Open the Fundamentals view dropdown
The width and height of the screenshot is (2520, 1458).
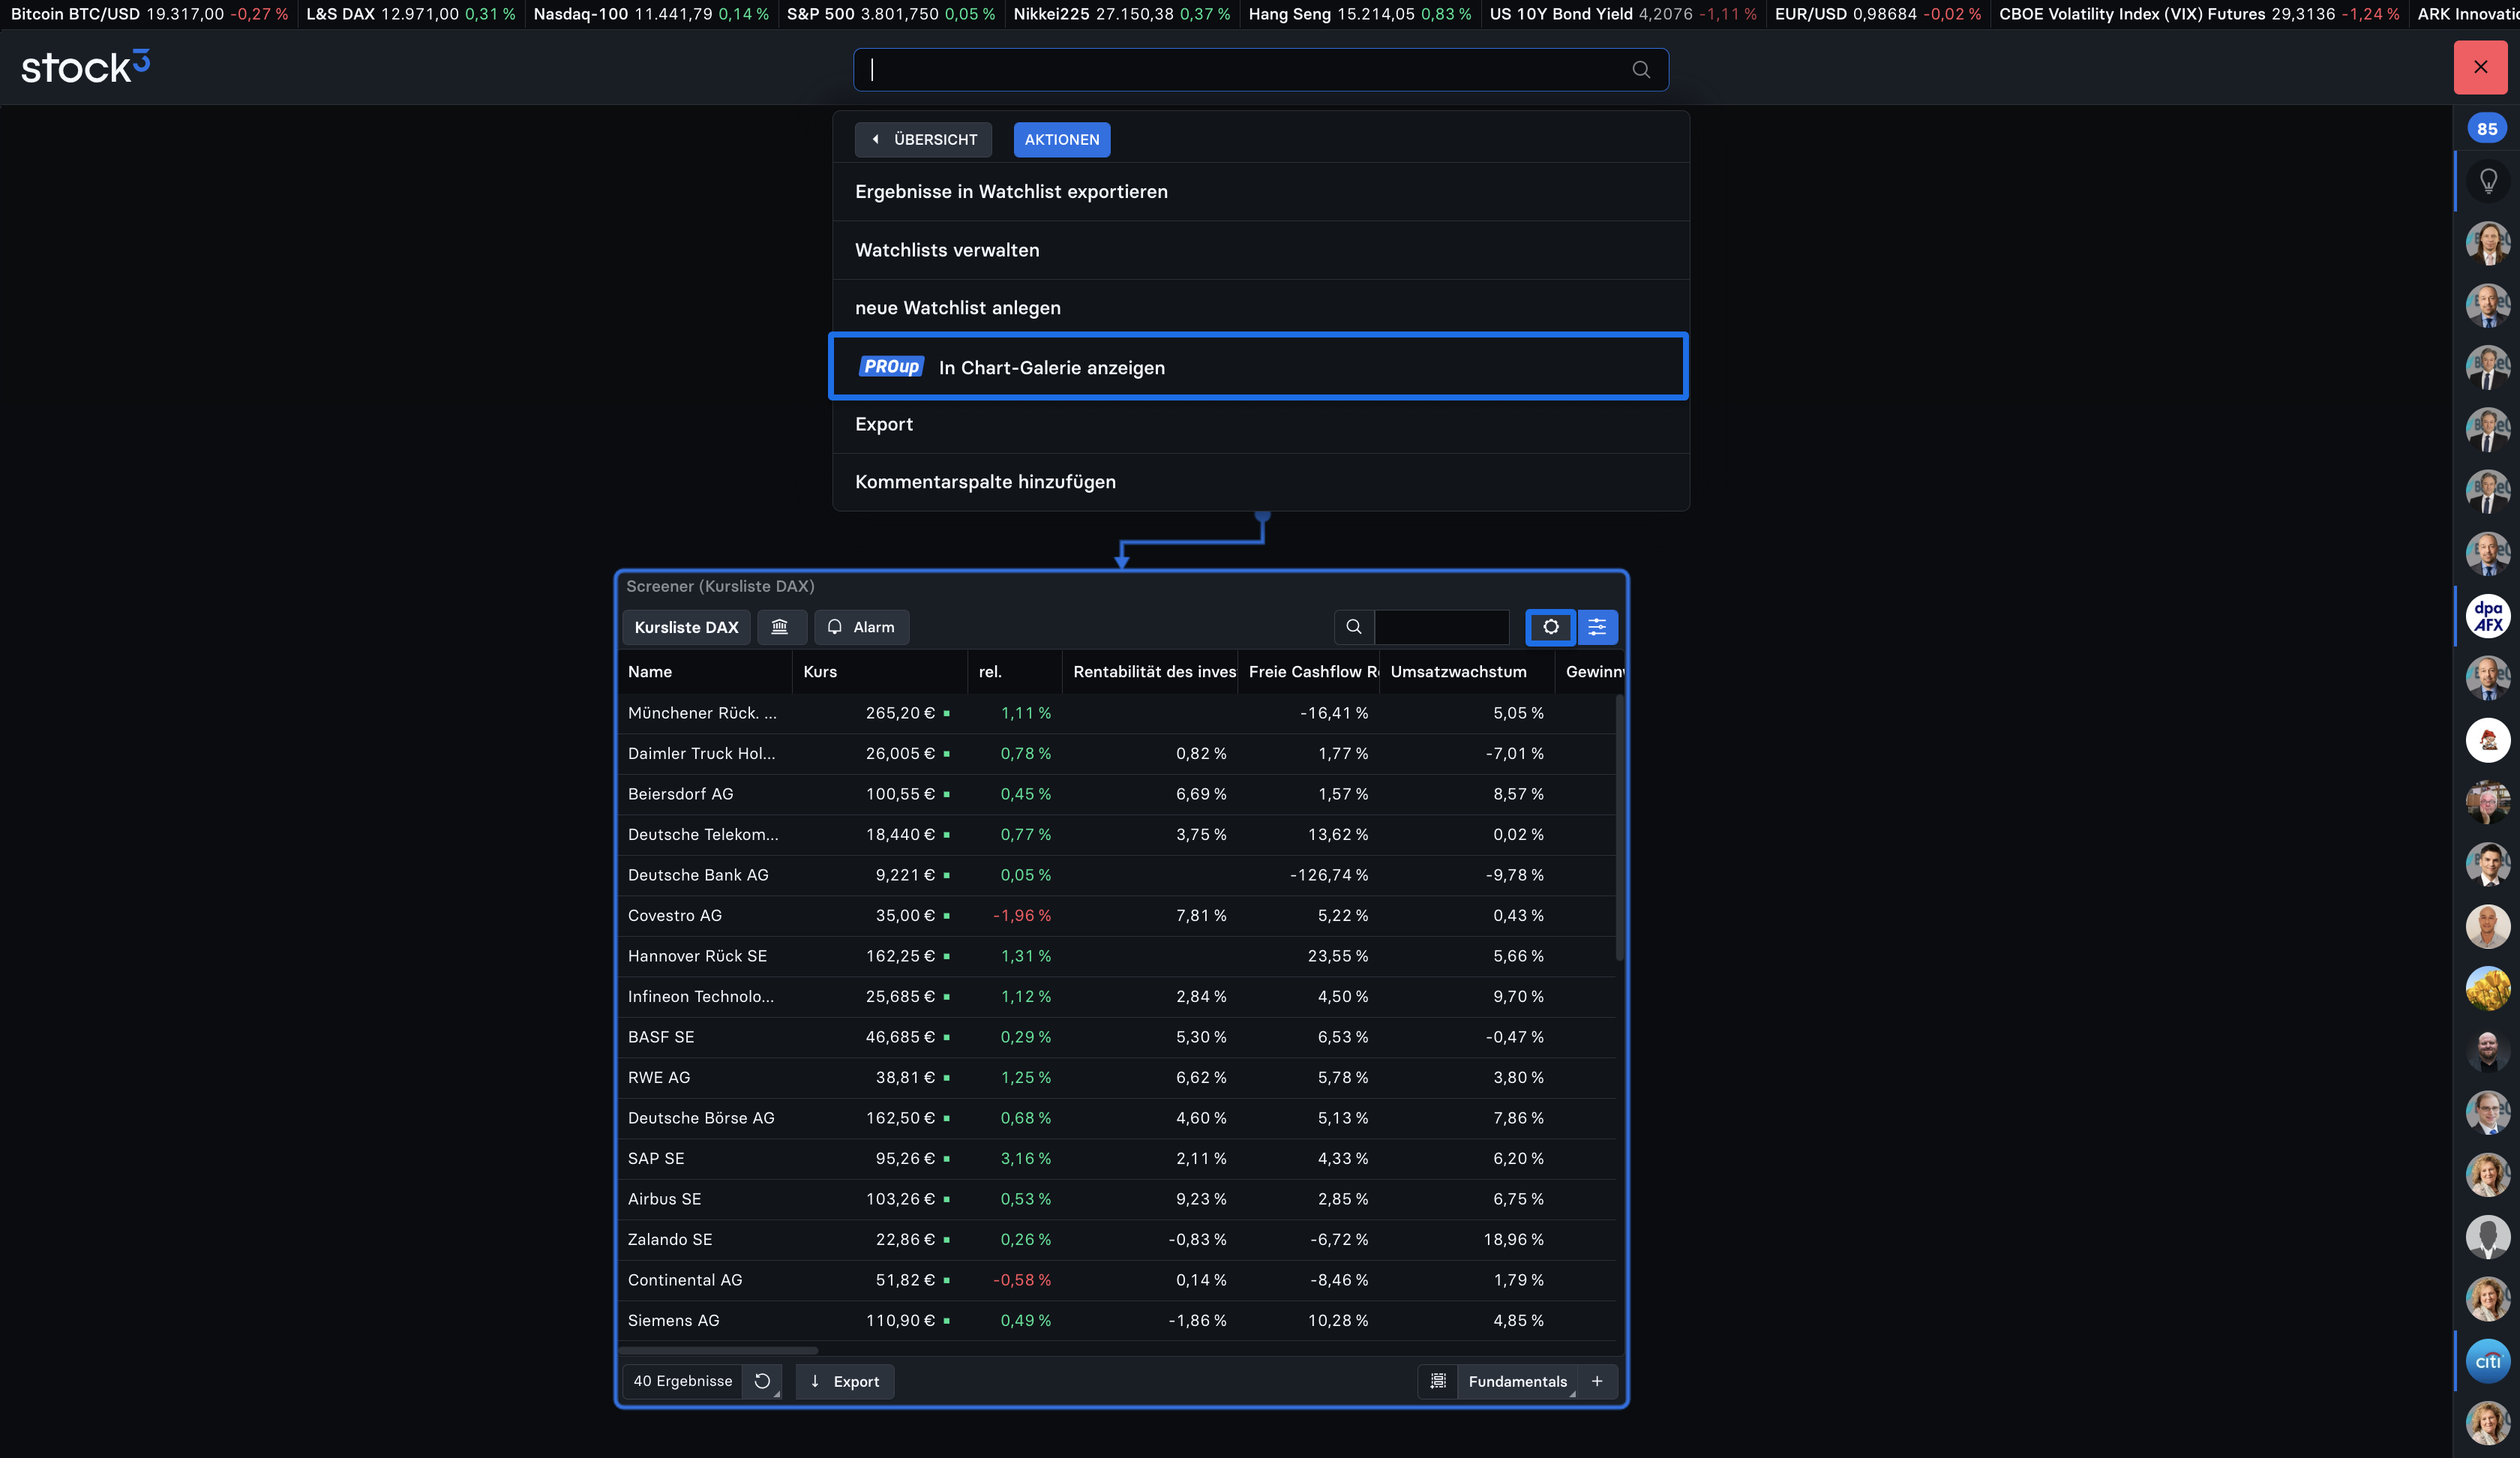tap(1517, 1381)
